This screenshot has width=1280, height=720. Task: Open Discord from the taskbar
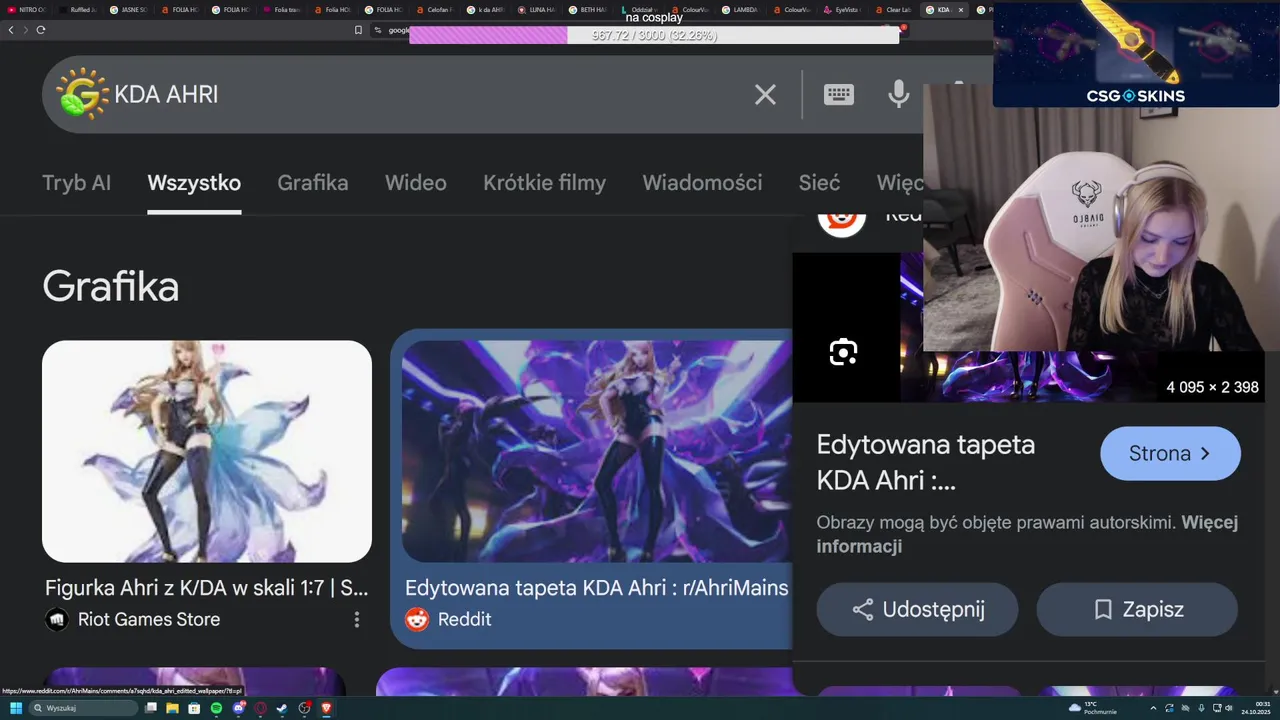(239, 708)
